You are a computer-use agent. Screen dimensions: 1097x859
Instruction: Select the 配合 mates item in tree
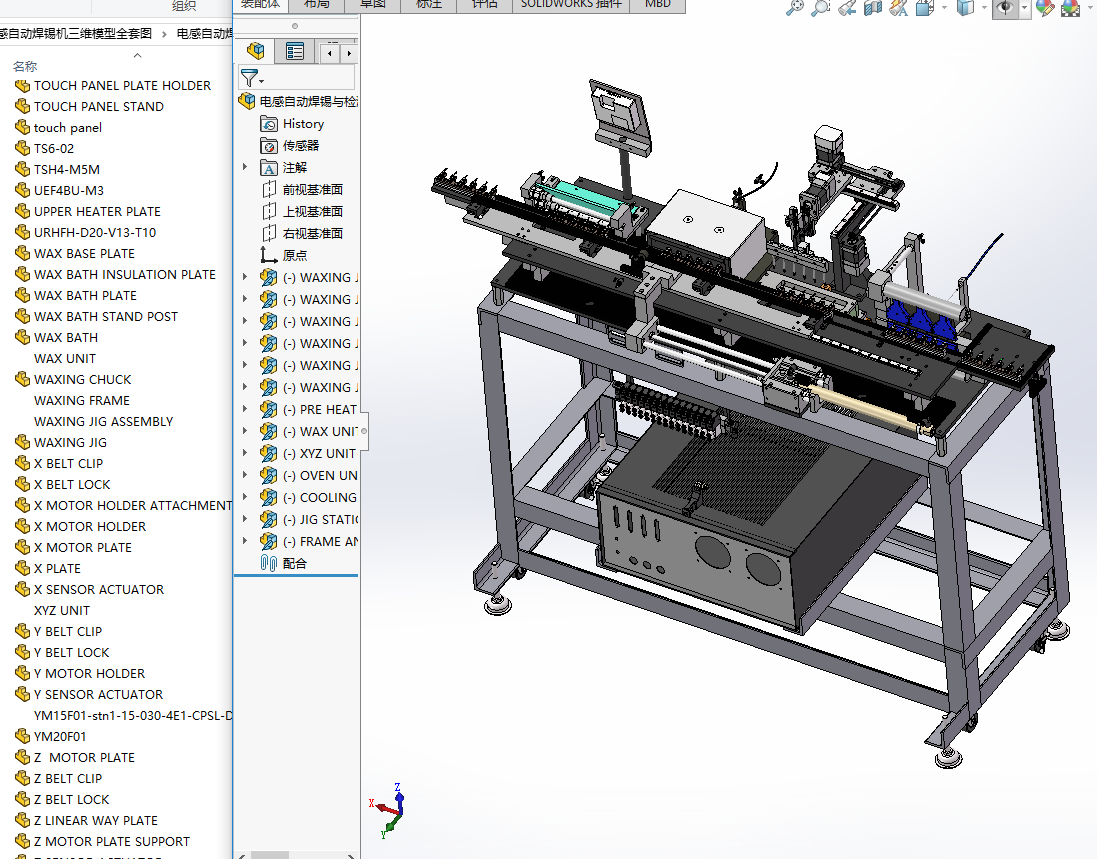point(294,563)
